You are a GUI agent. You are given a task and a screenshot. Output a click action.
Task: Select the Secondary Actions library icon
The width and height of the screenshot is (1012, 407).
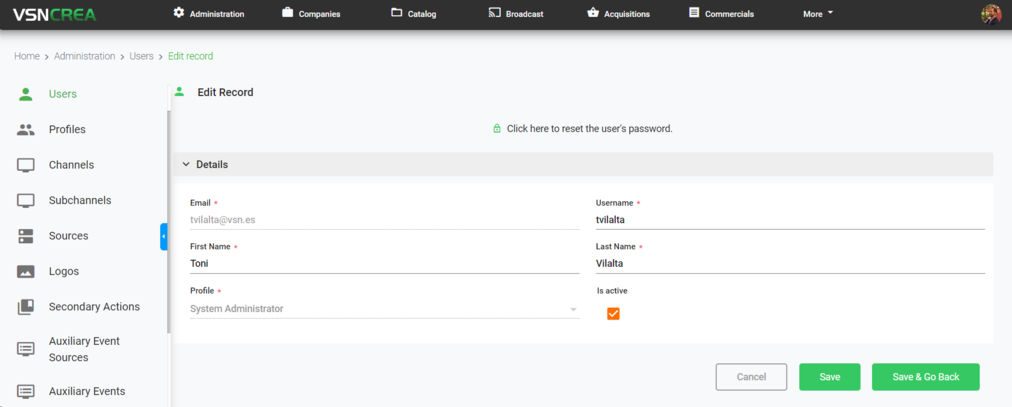tap(26, 307)
